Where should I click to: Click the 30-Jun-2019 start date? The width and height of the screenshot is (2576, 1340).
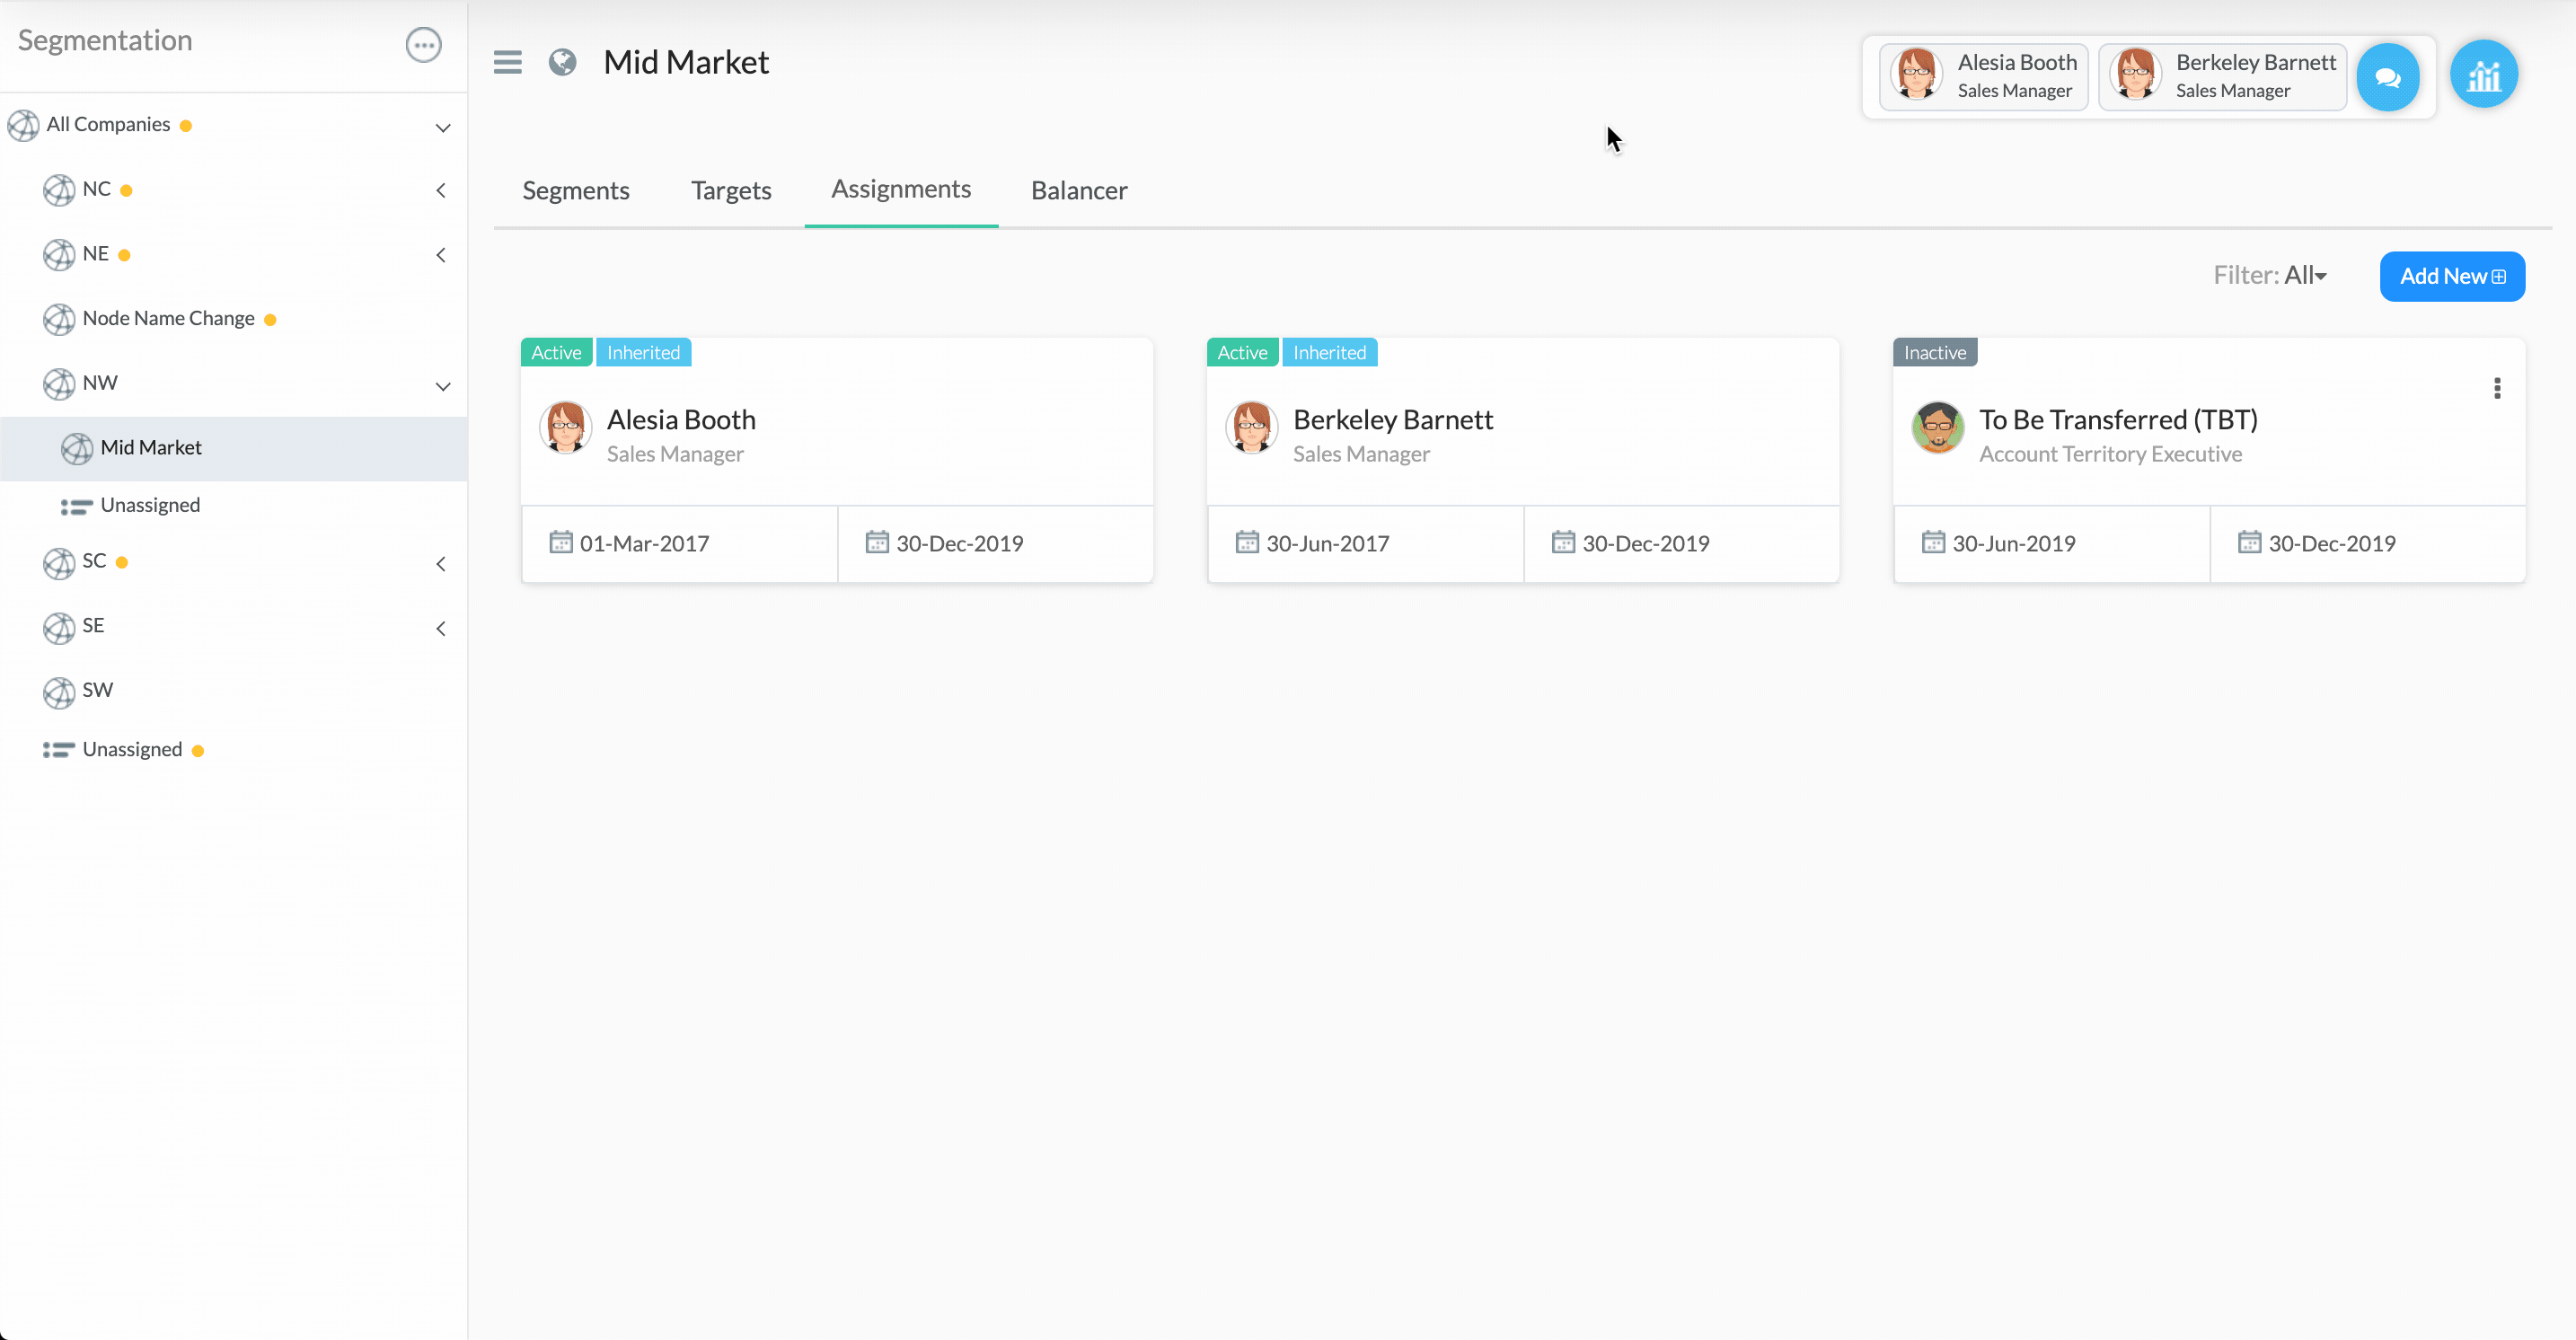point(2013,543)
